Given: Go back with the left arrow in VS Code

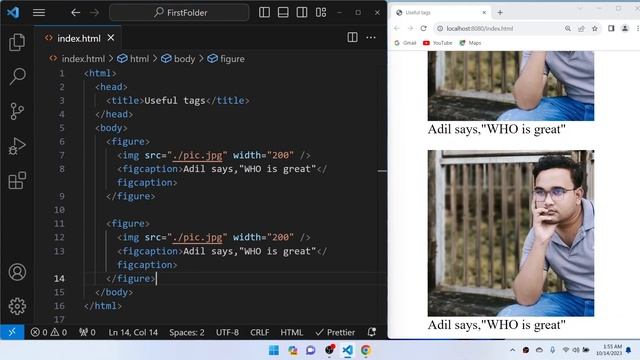Looking at the screenshot, I should tap(75, 13).
